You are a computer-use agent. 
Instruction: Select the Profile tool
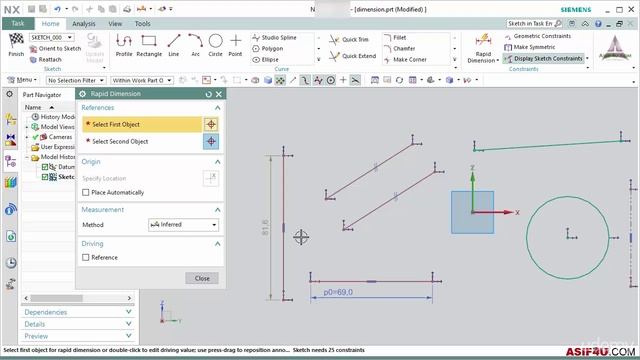click(x=124, y=44)
